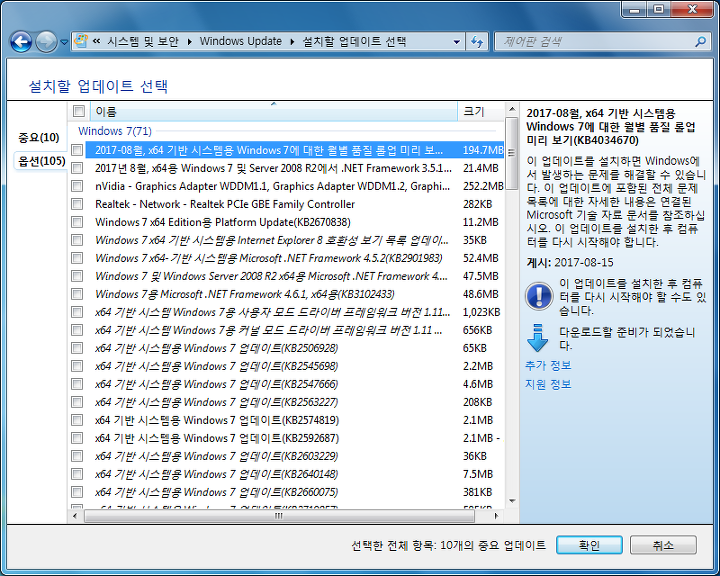Switch to the 옵션(105) tab
This screenshot has height=576, width=720.
click(41, 161)
